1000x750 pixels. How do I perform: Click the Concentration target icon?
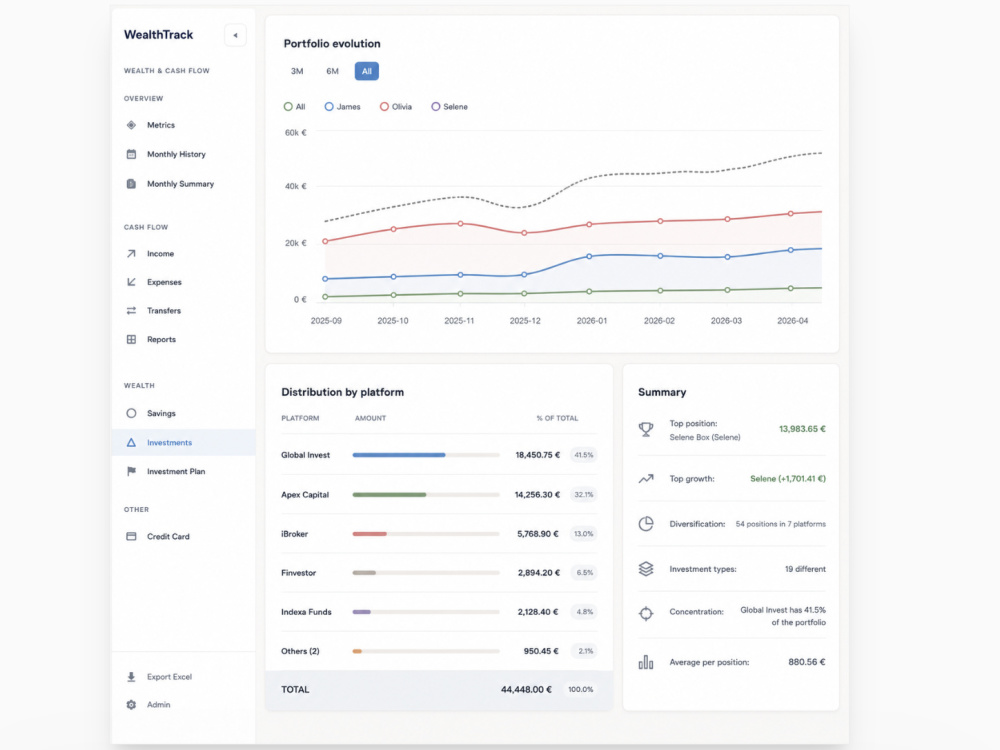point(646,614)
